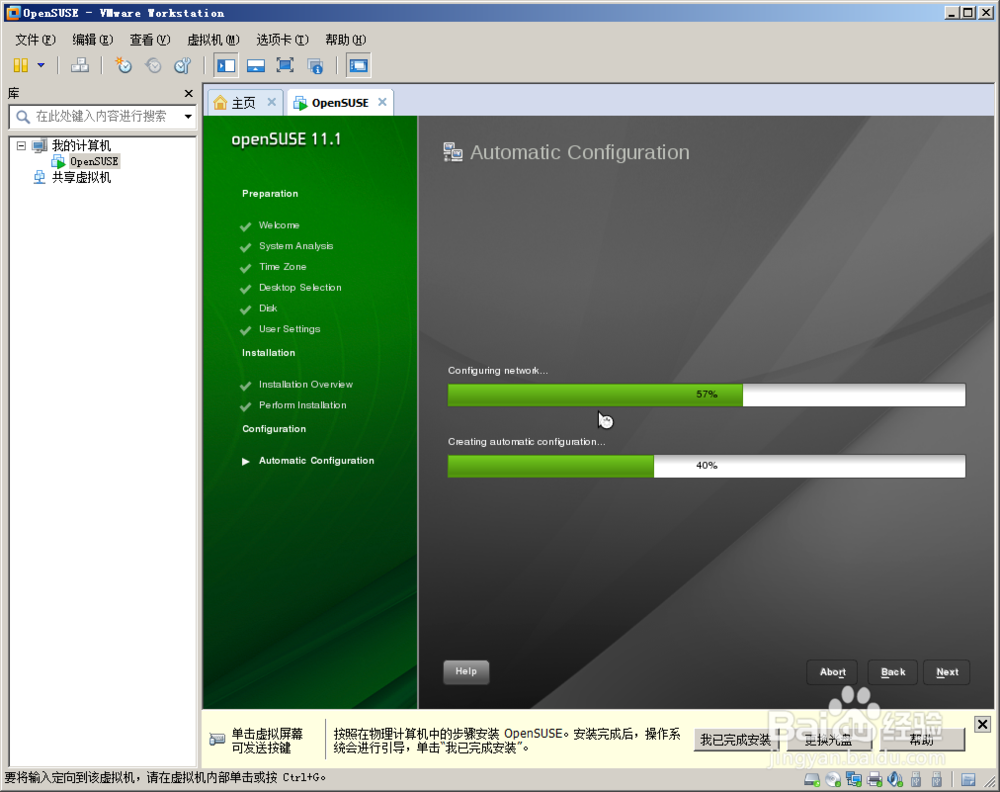Revert to the previous snapshot

[153, 65]
